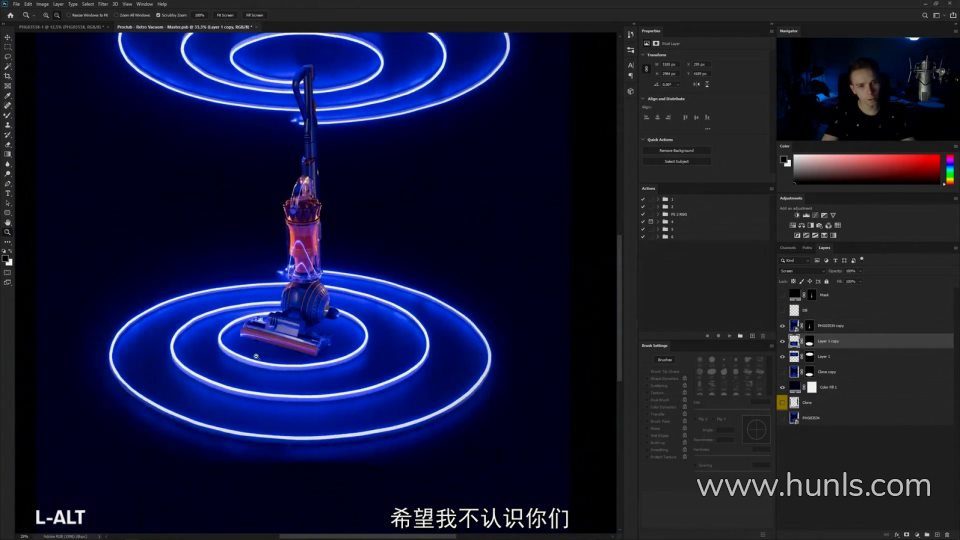This screenshot has height=540, width=960.
Task: Open the Image menu
Action: (x=42, y=4)
